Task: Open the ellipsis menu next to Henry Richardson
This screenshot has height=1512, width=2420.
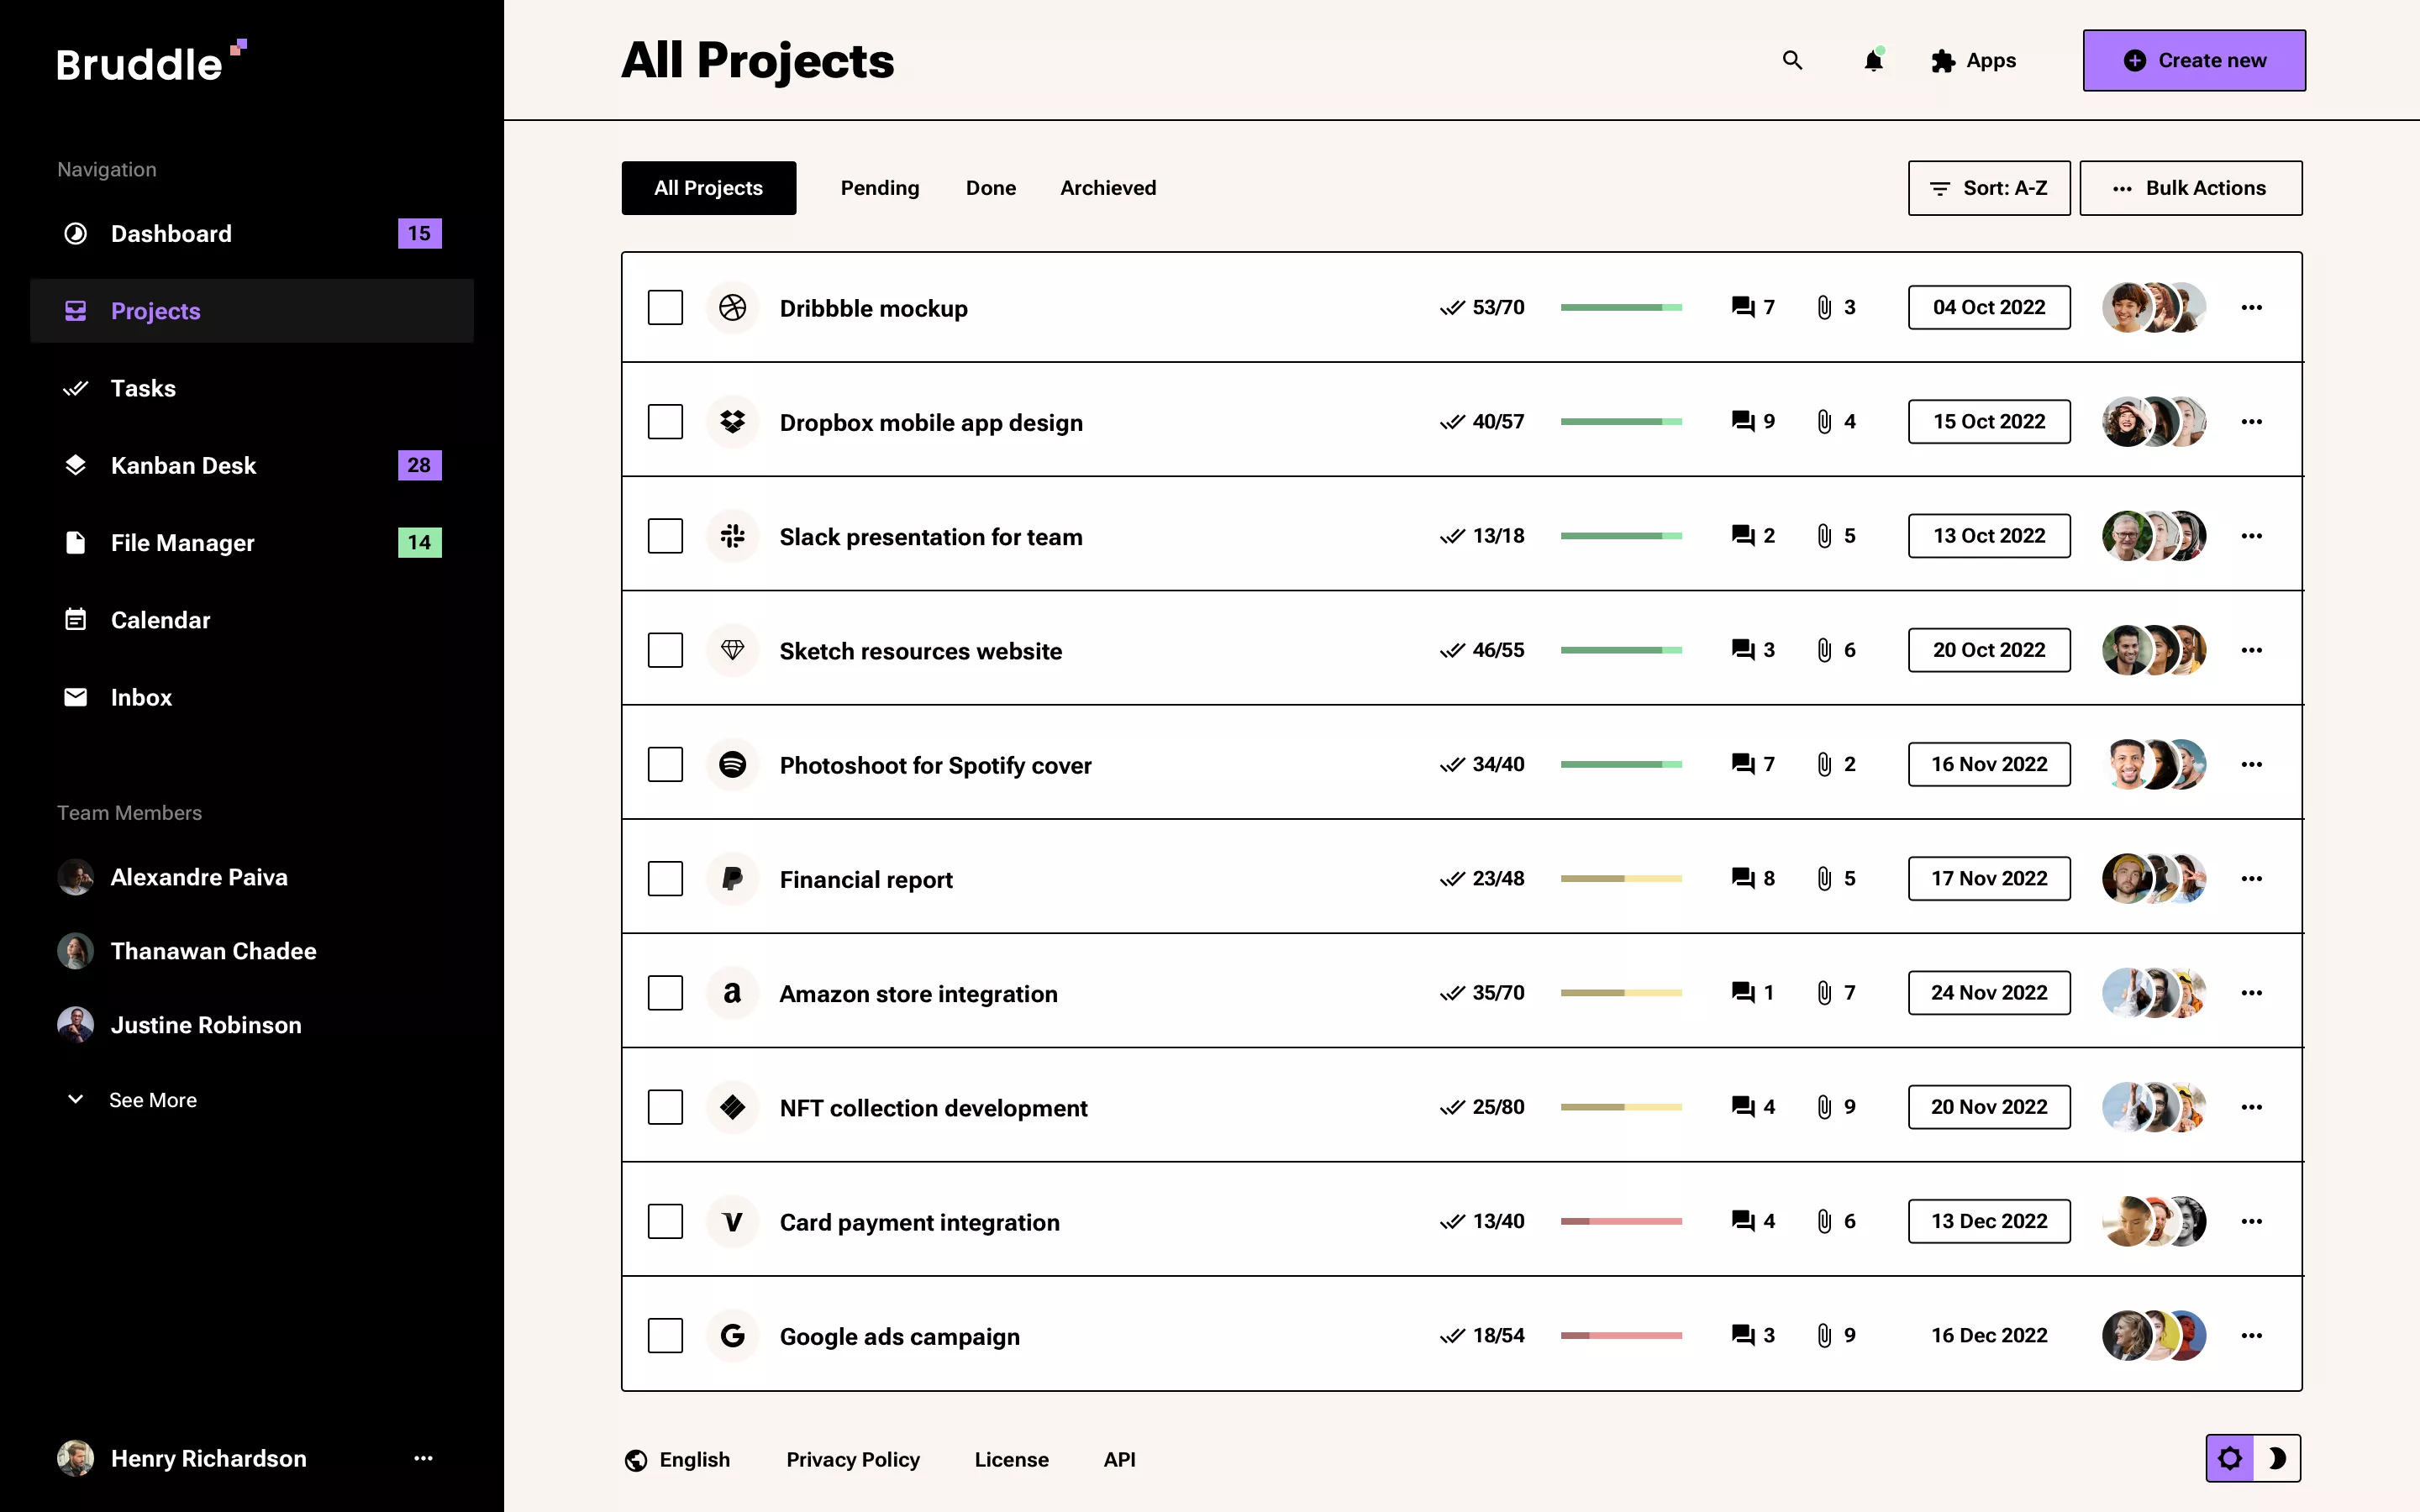Action: (424, 1458)
